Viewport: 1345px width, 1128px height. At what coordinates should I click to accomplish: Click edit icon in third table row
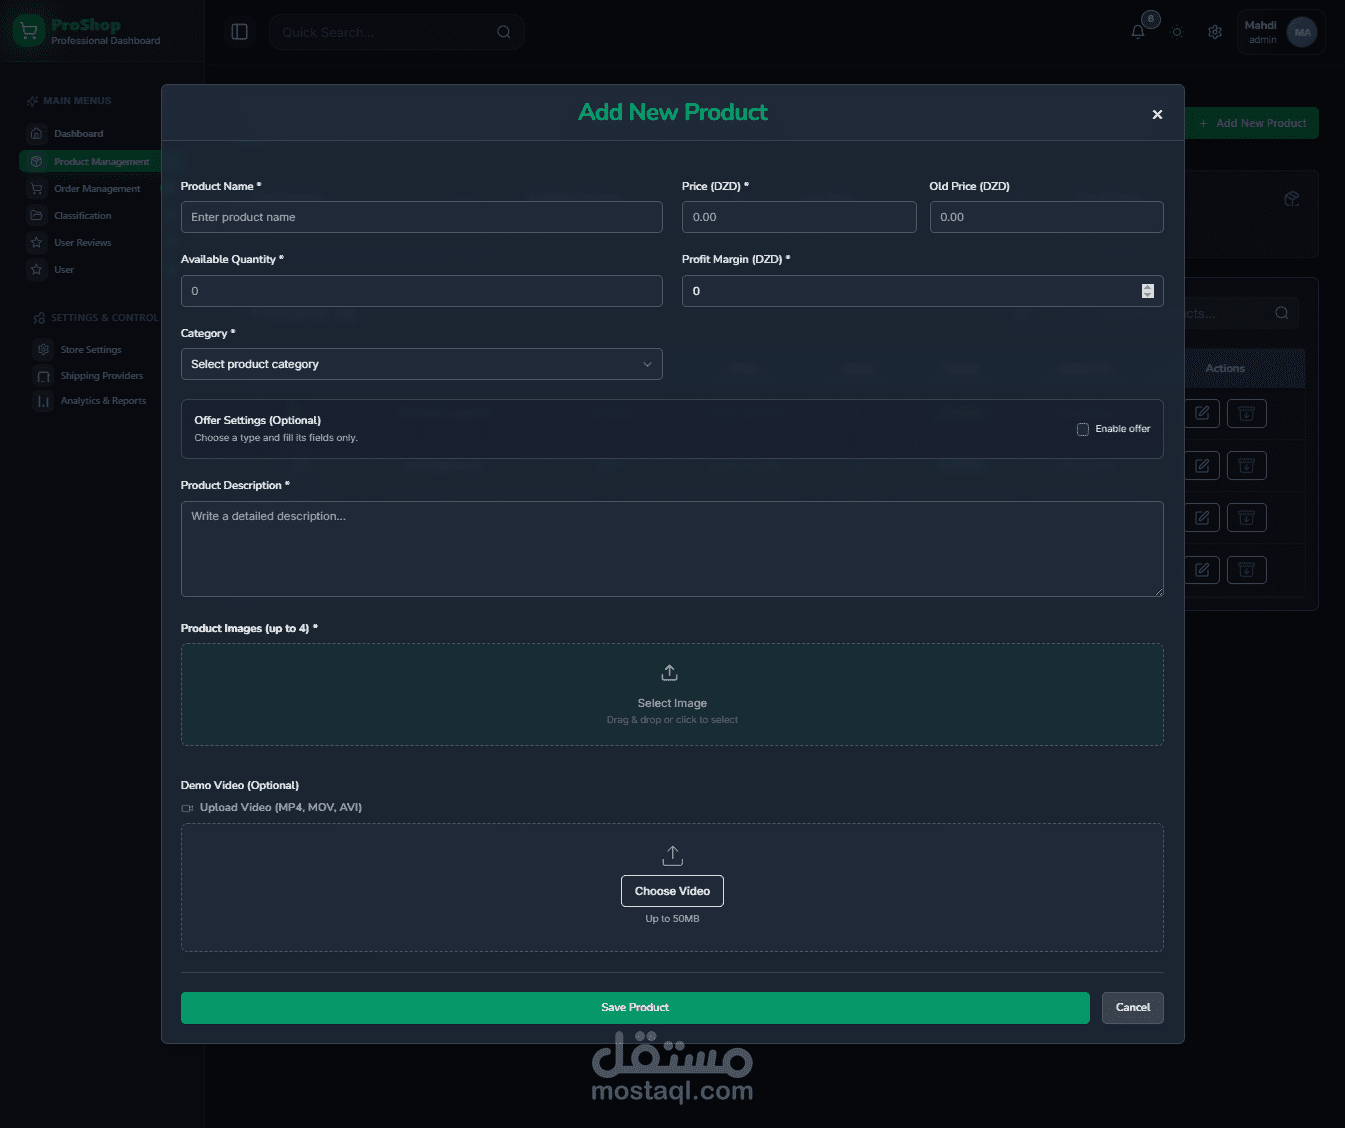pos(1202,517)
